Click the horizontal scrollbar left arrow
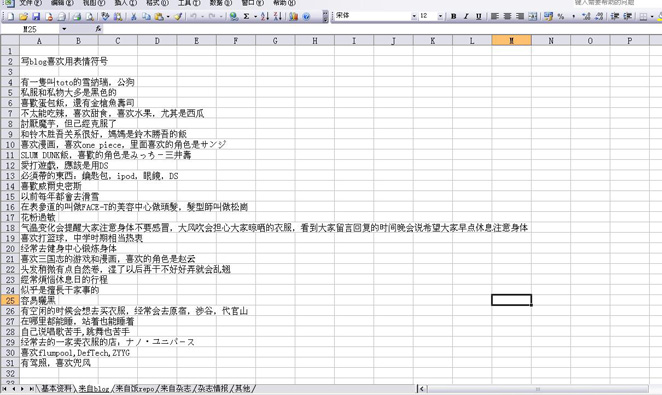The image size is (662, 395). (x=421, y=389)
